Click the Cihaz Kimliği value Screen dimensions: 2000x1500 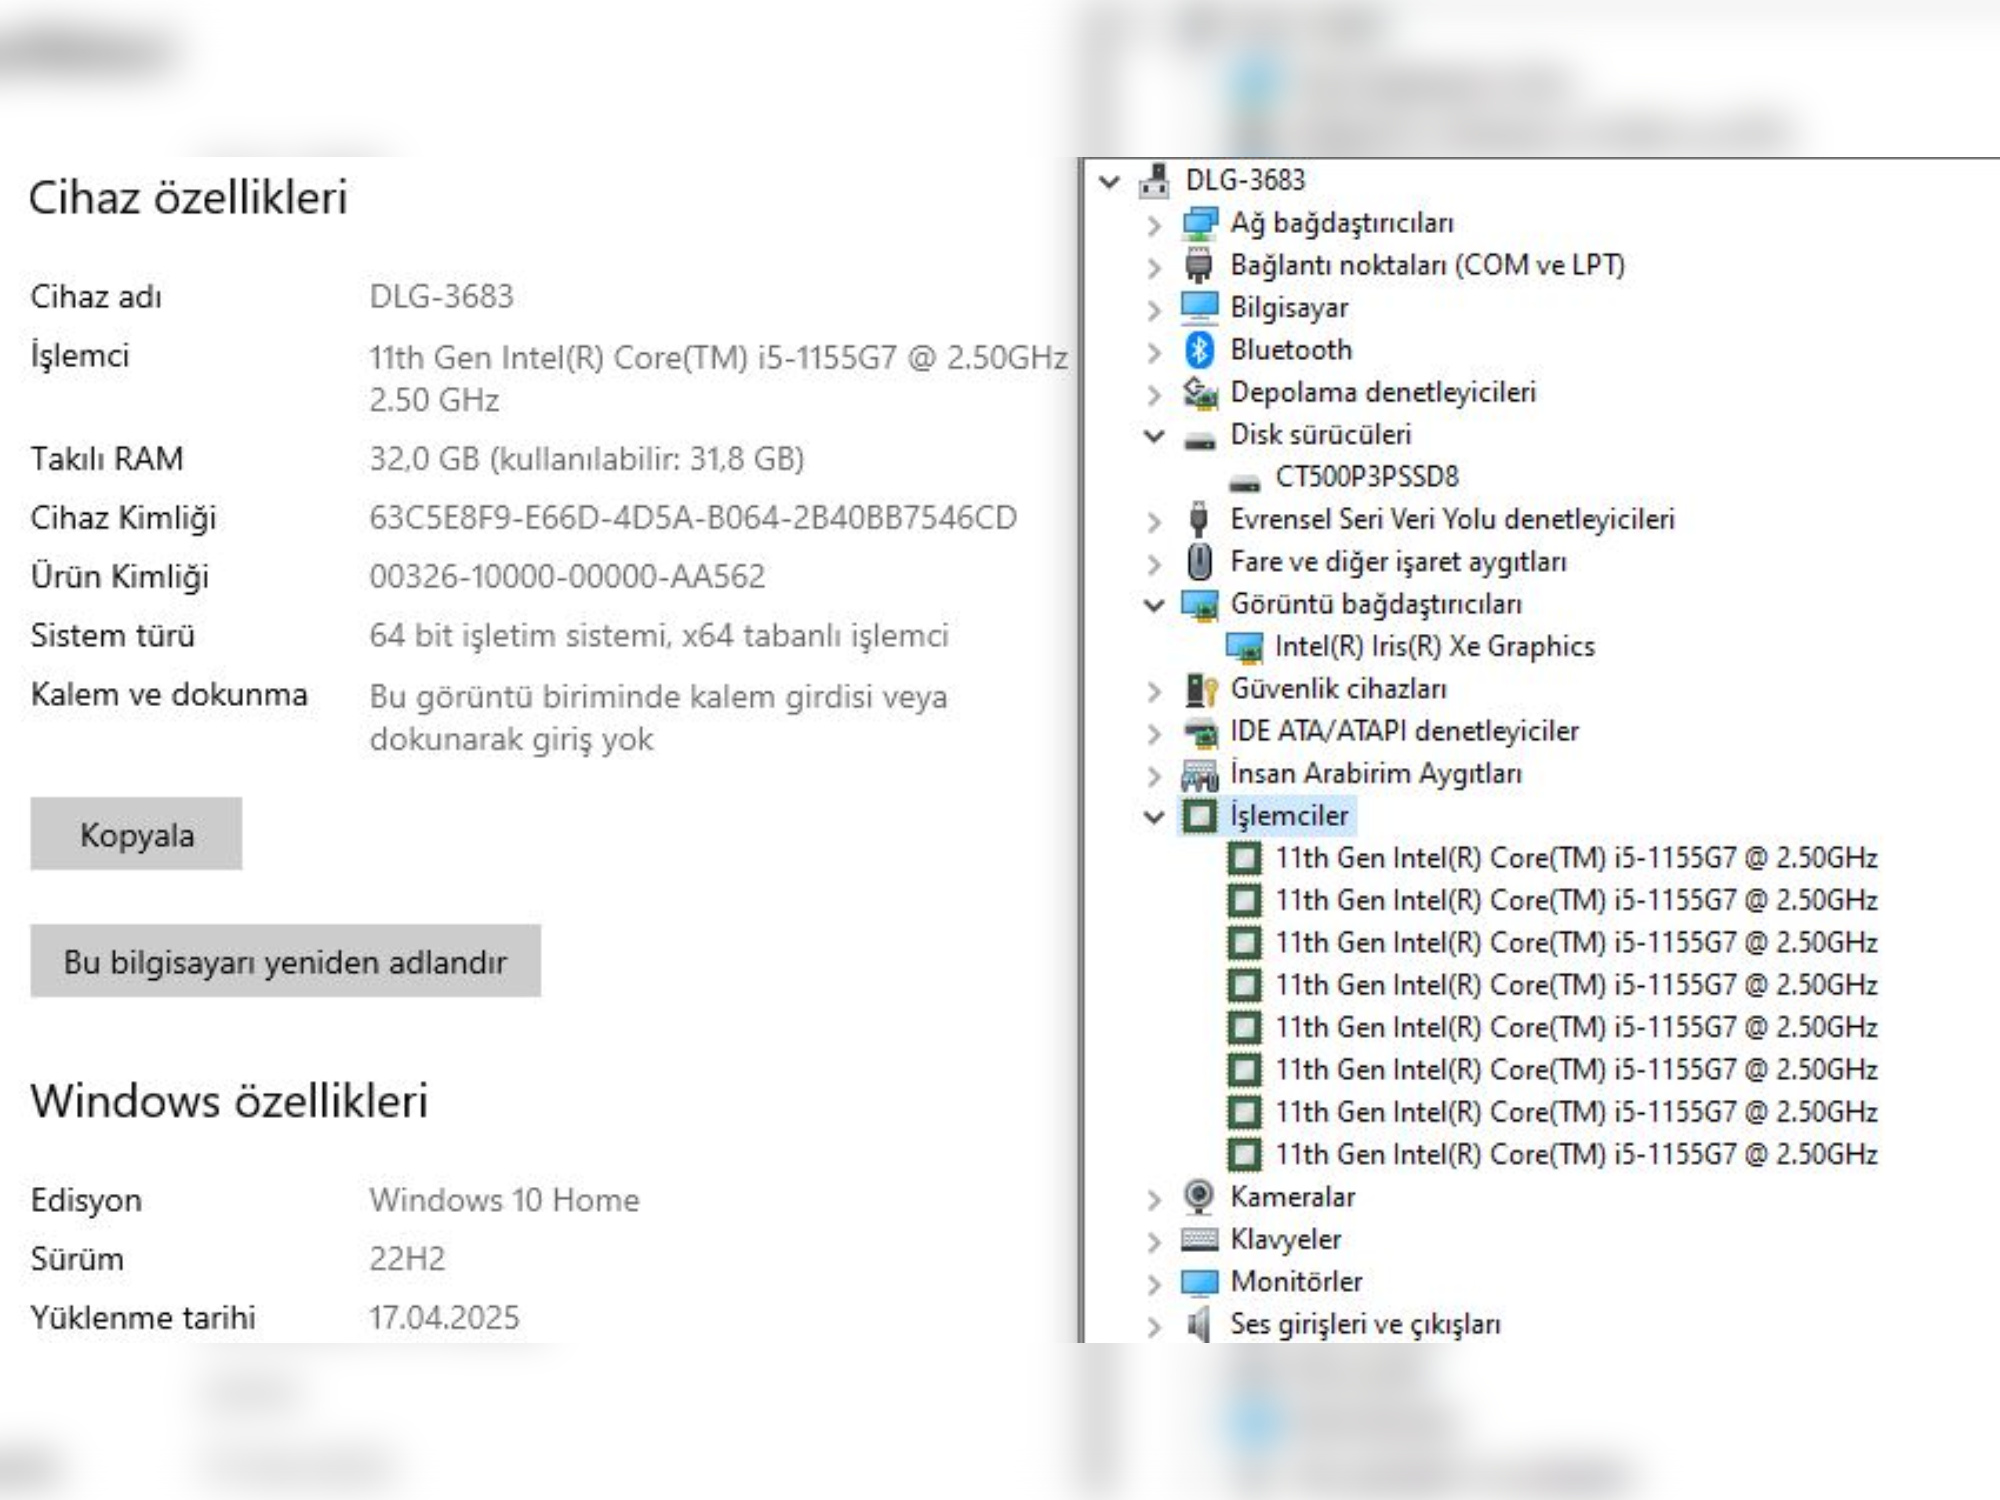point(693,518)
